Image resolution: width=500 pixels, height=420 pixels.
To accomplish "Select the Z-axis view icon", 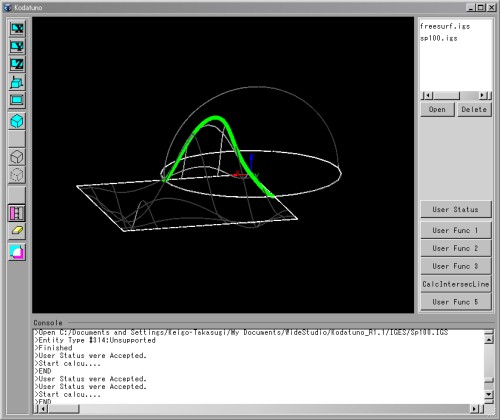I will coord(17,64).
